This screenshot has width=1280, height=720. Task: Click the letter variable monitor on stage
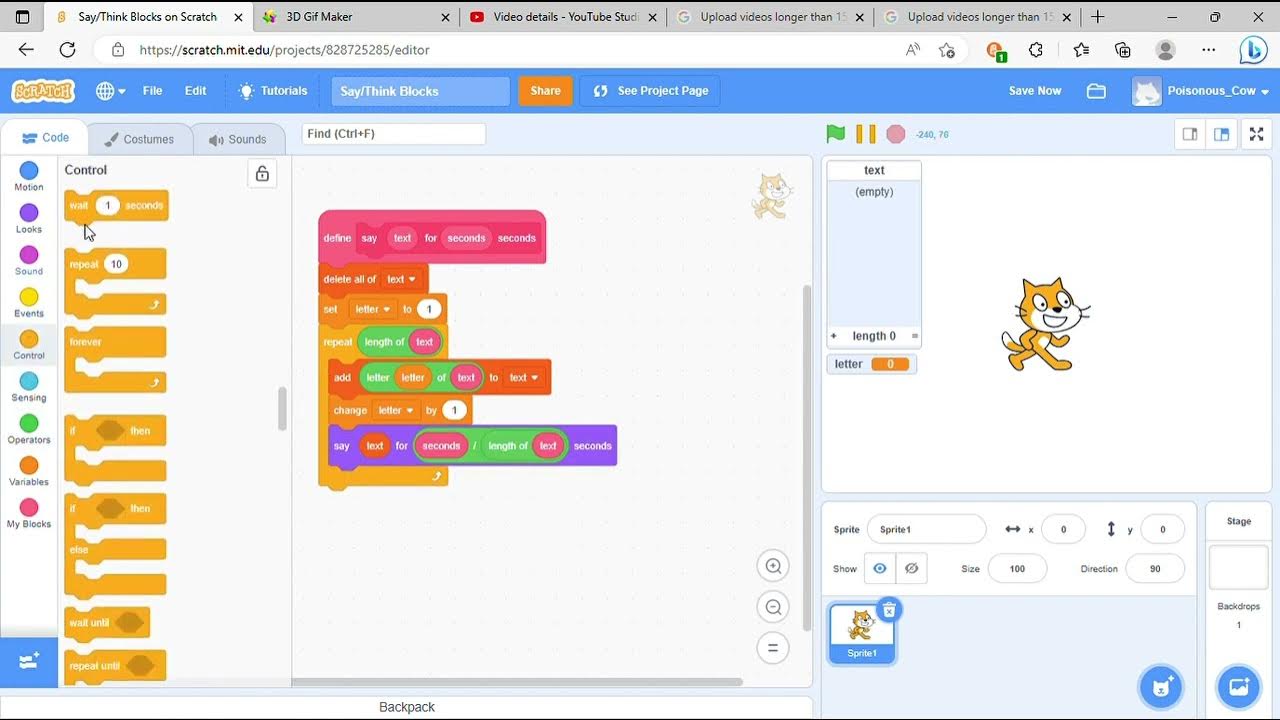point(871,364)
